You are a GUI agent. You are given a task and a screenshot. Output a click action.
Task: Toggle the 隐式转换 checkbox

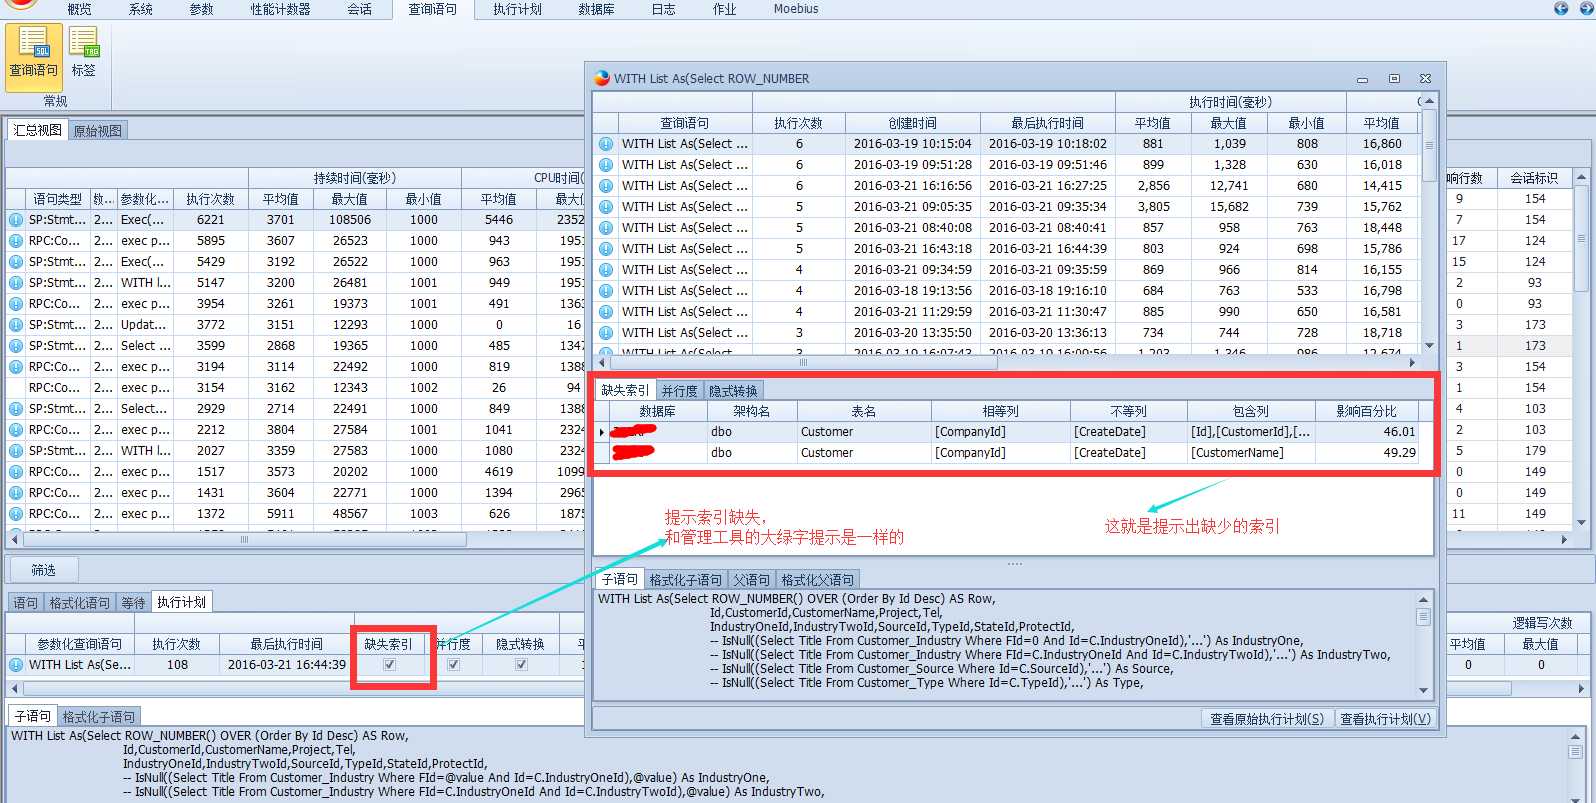click(x=521, y=665)
